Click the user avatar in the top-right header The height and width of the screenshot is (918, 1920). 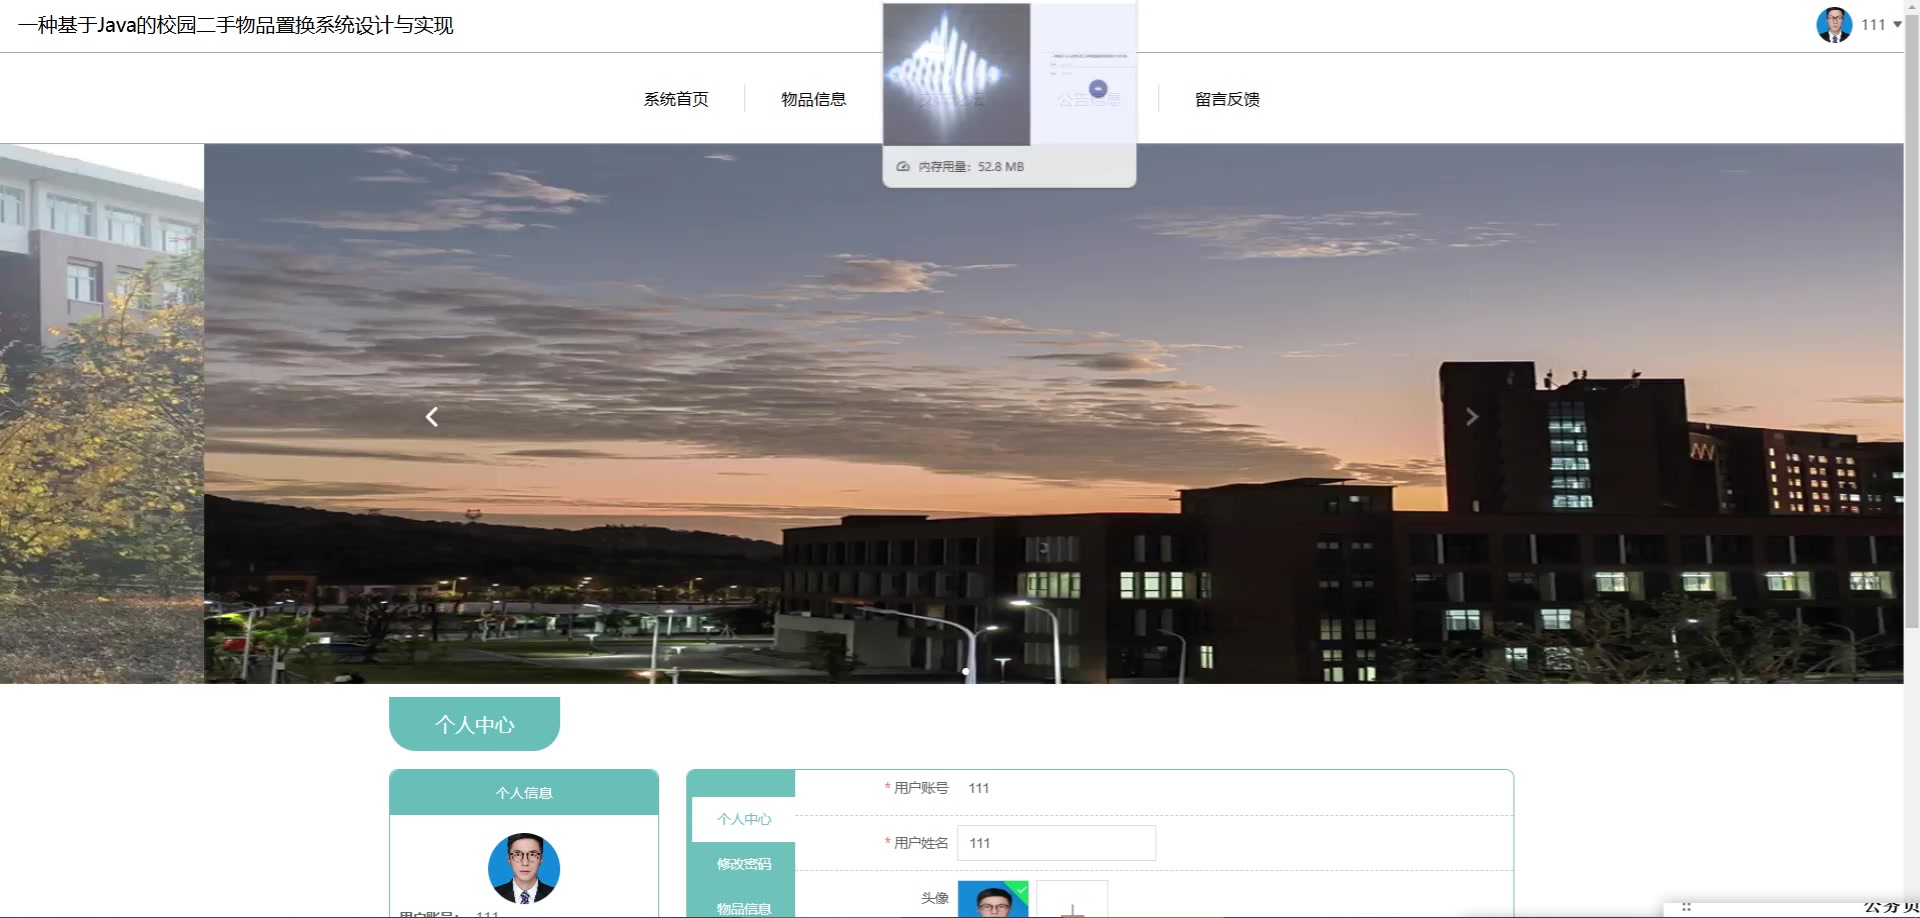(x=1834, y=25)
